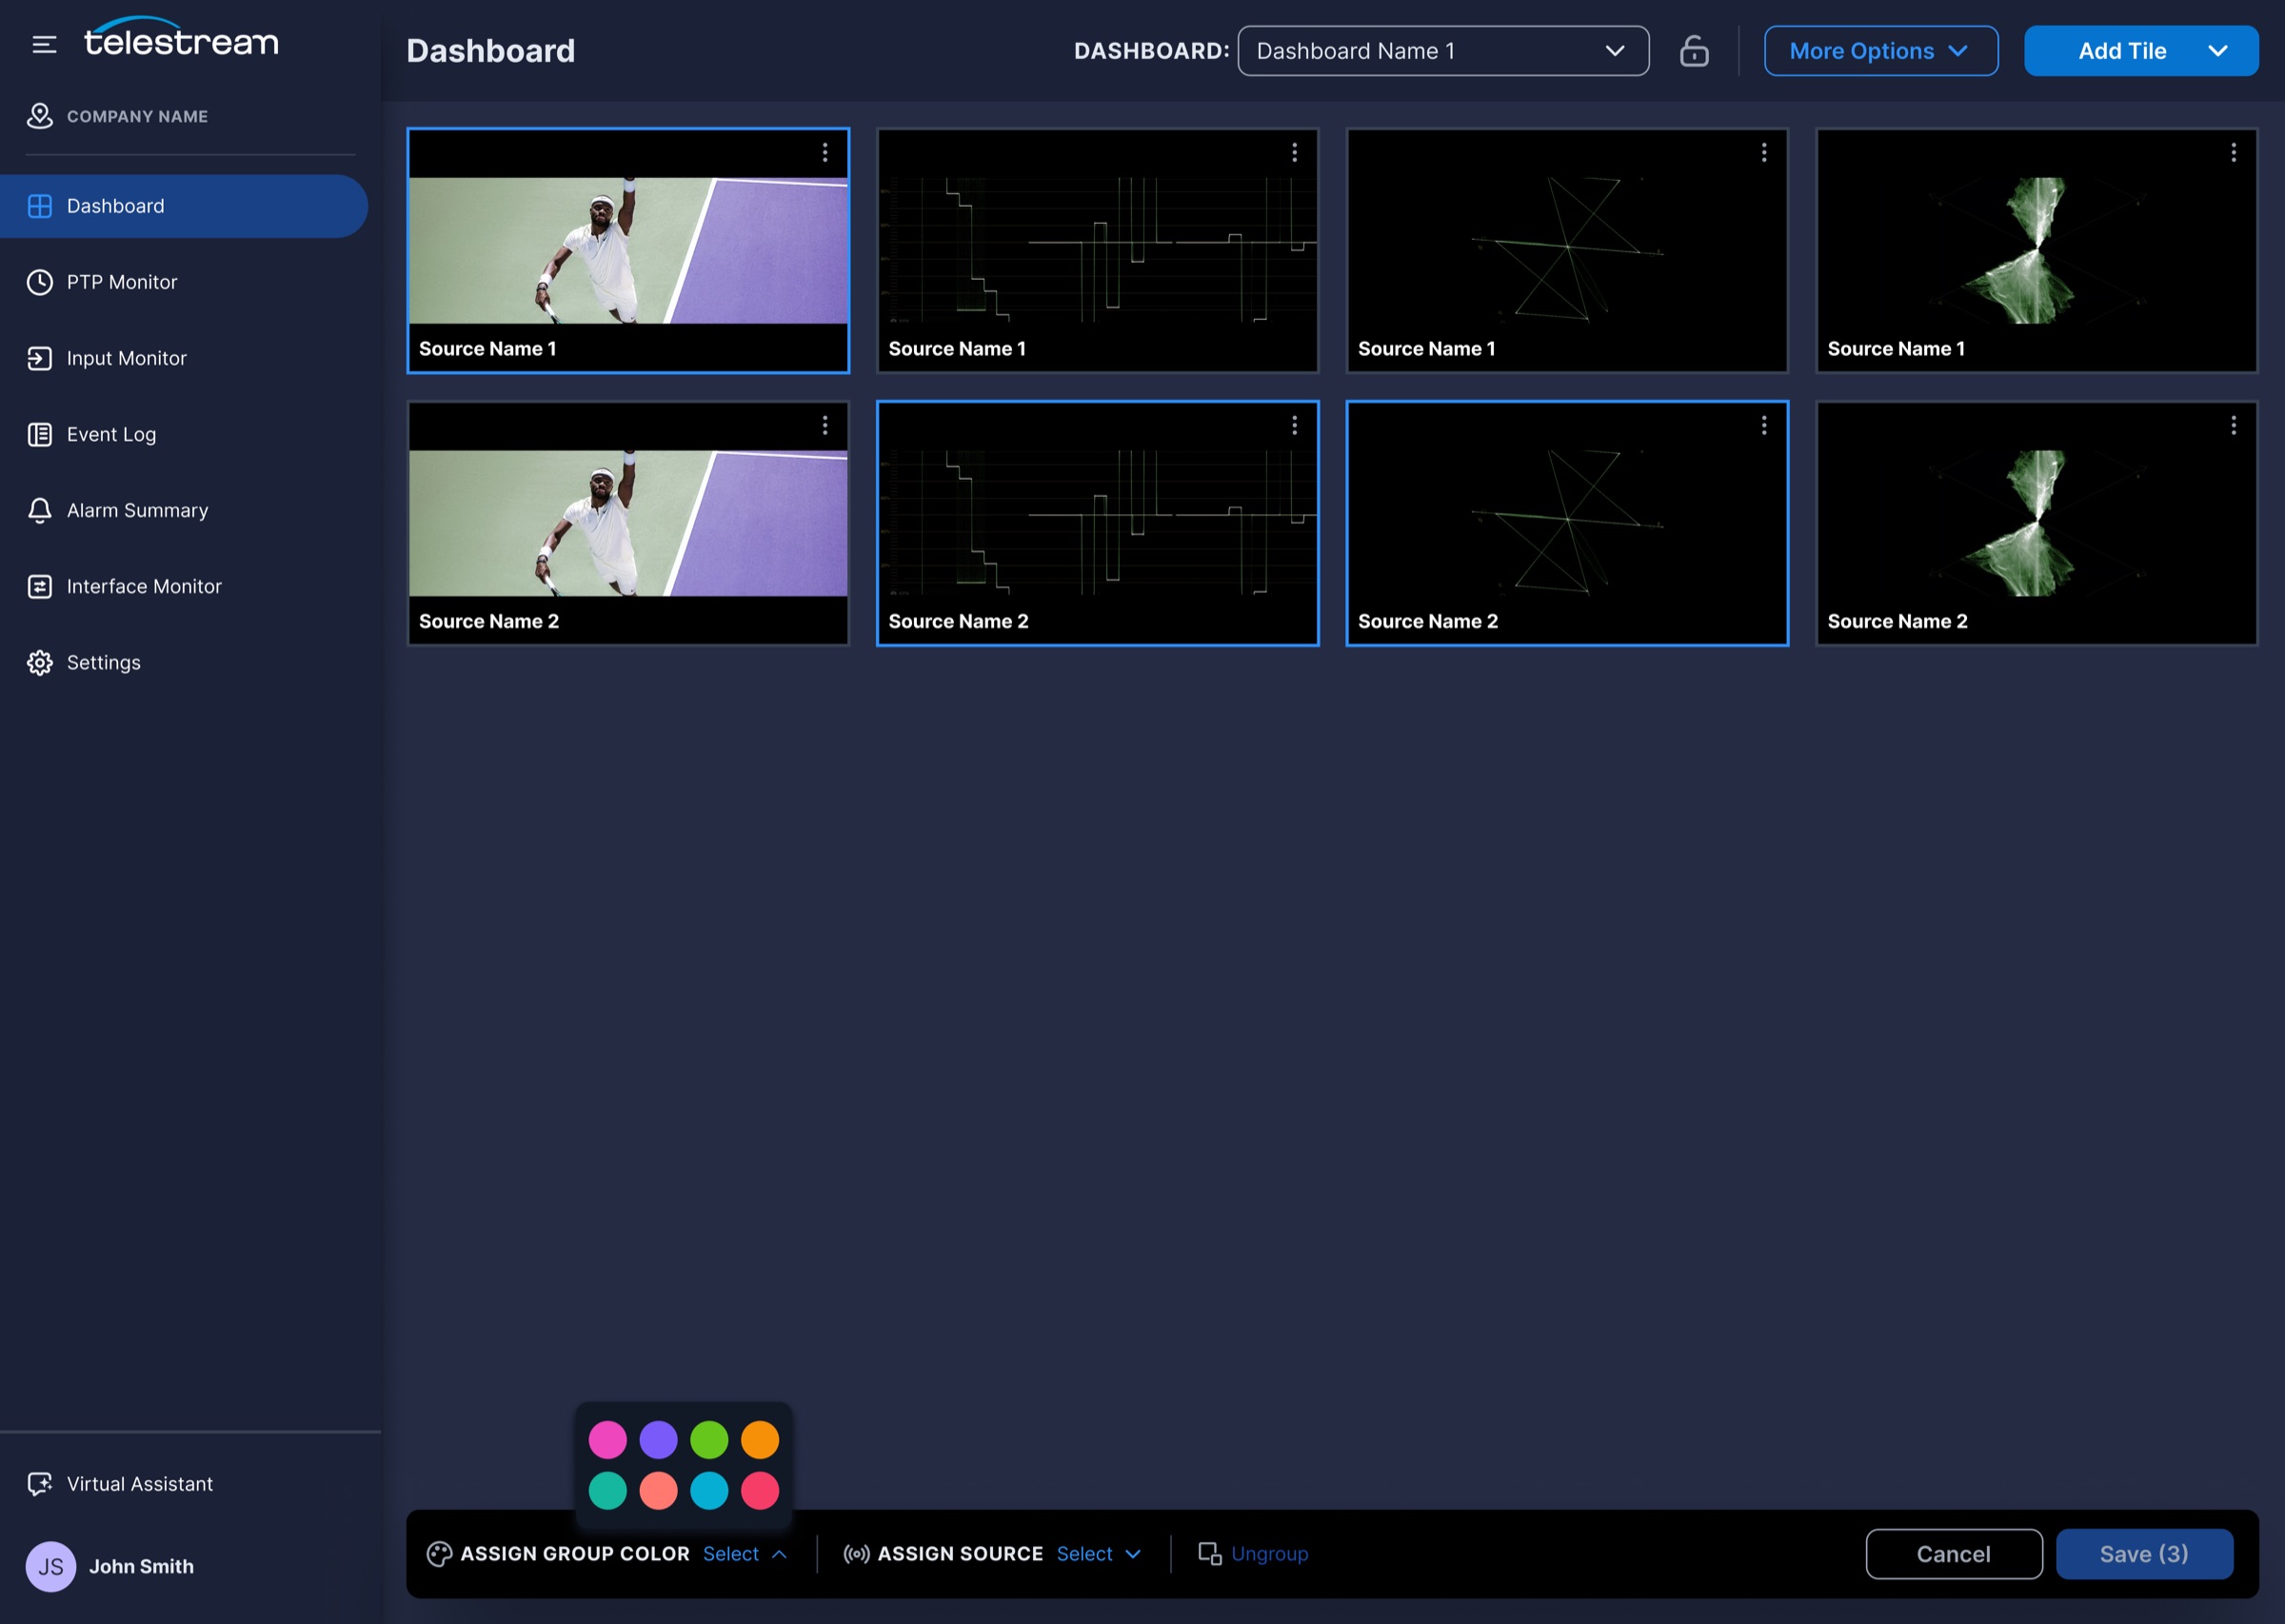Image resolution: width=2285 pixels, height=1624 pixels.
Task: Open kebab menu on Source Name 1 vector tile
Action: click(1764, 152)
